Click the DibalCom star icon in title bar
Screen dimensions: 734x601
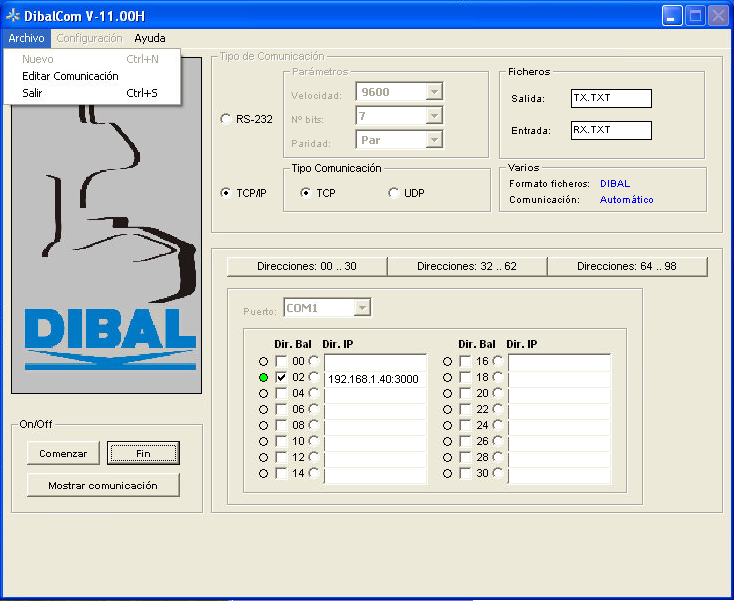13,15
